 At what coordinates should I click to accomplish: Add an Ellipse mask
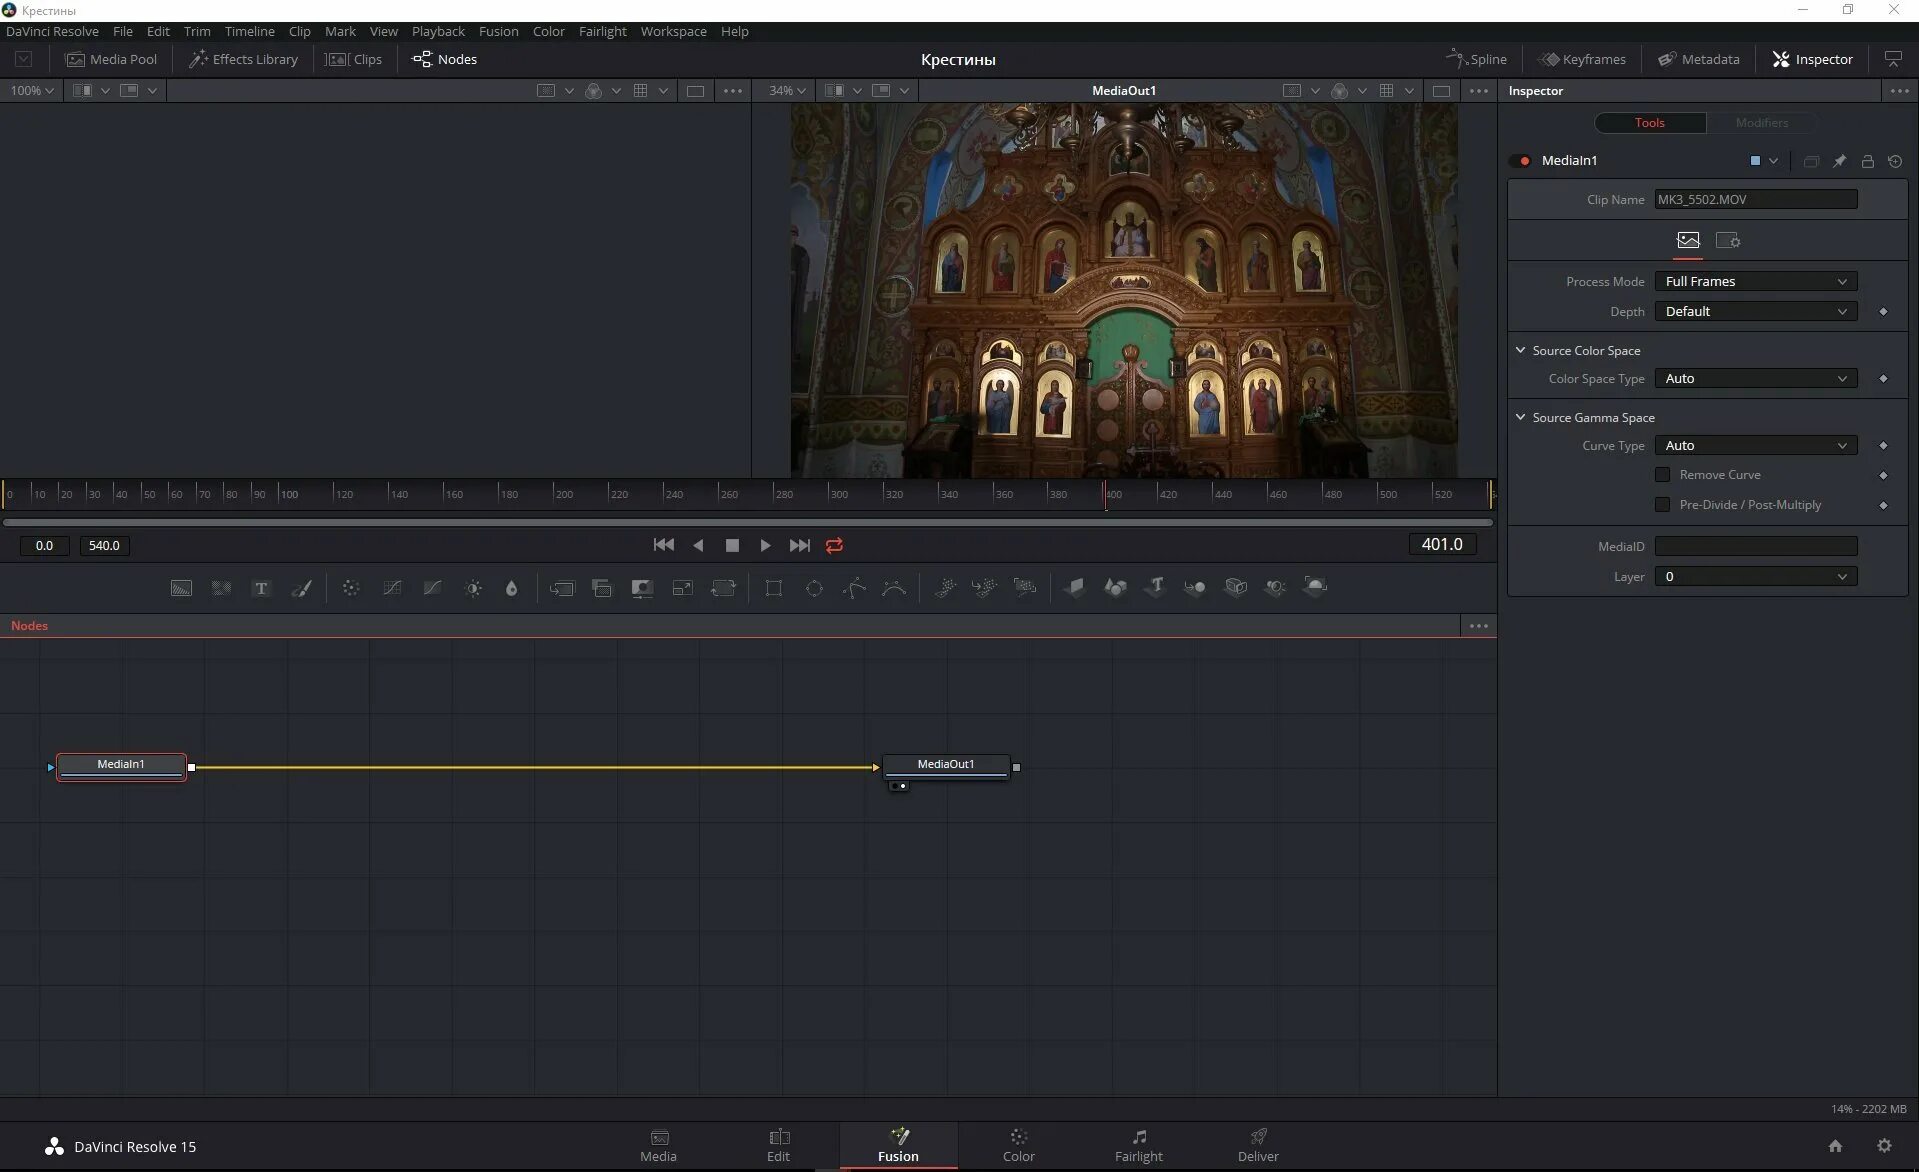click(814, 588)
